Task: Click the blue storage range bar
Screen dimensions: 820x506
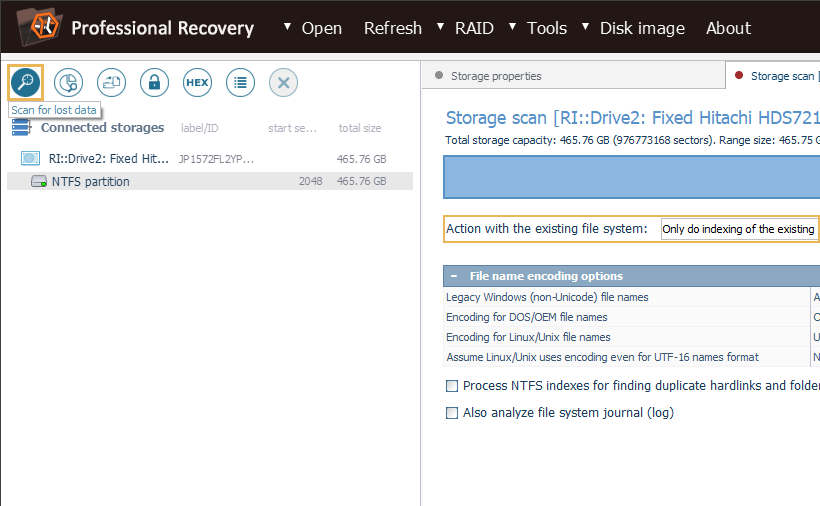Action: [x=631, y=177]
